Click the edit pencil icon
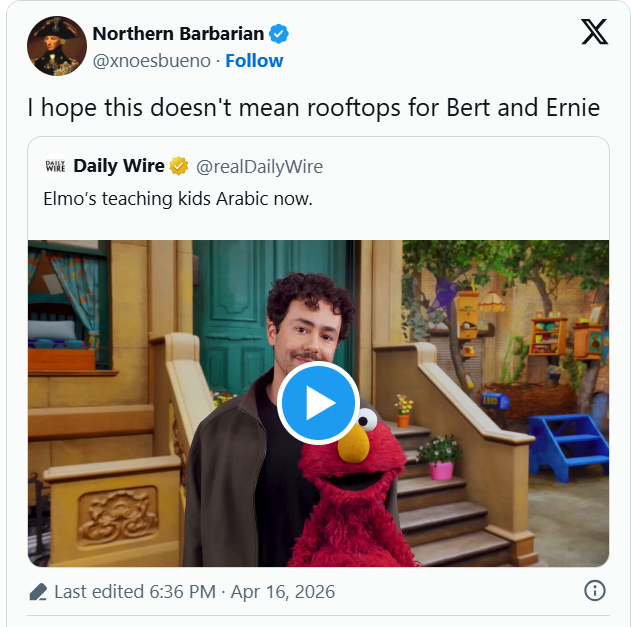This screenshot has width=631, height=627. click(x=38, y=592)
